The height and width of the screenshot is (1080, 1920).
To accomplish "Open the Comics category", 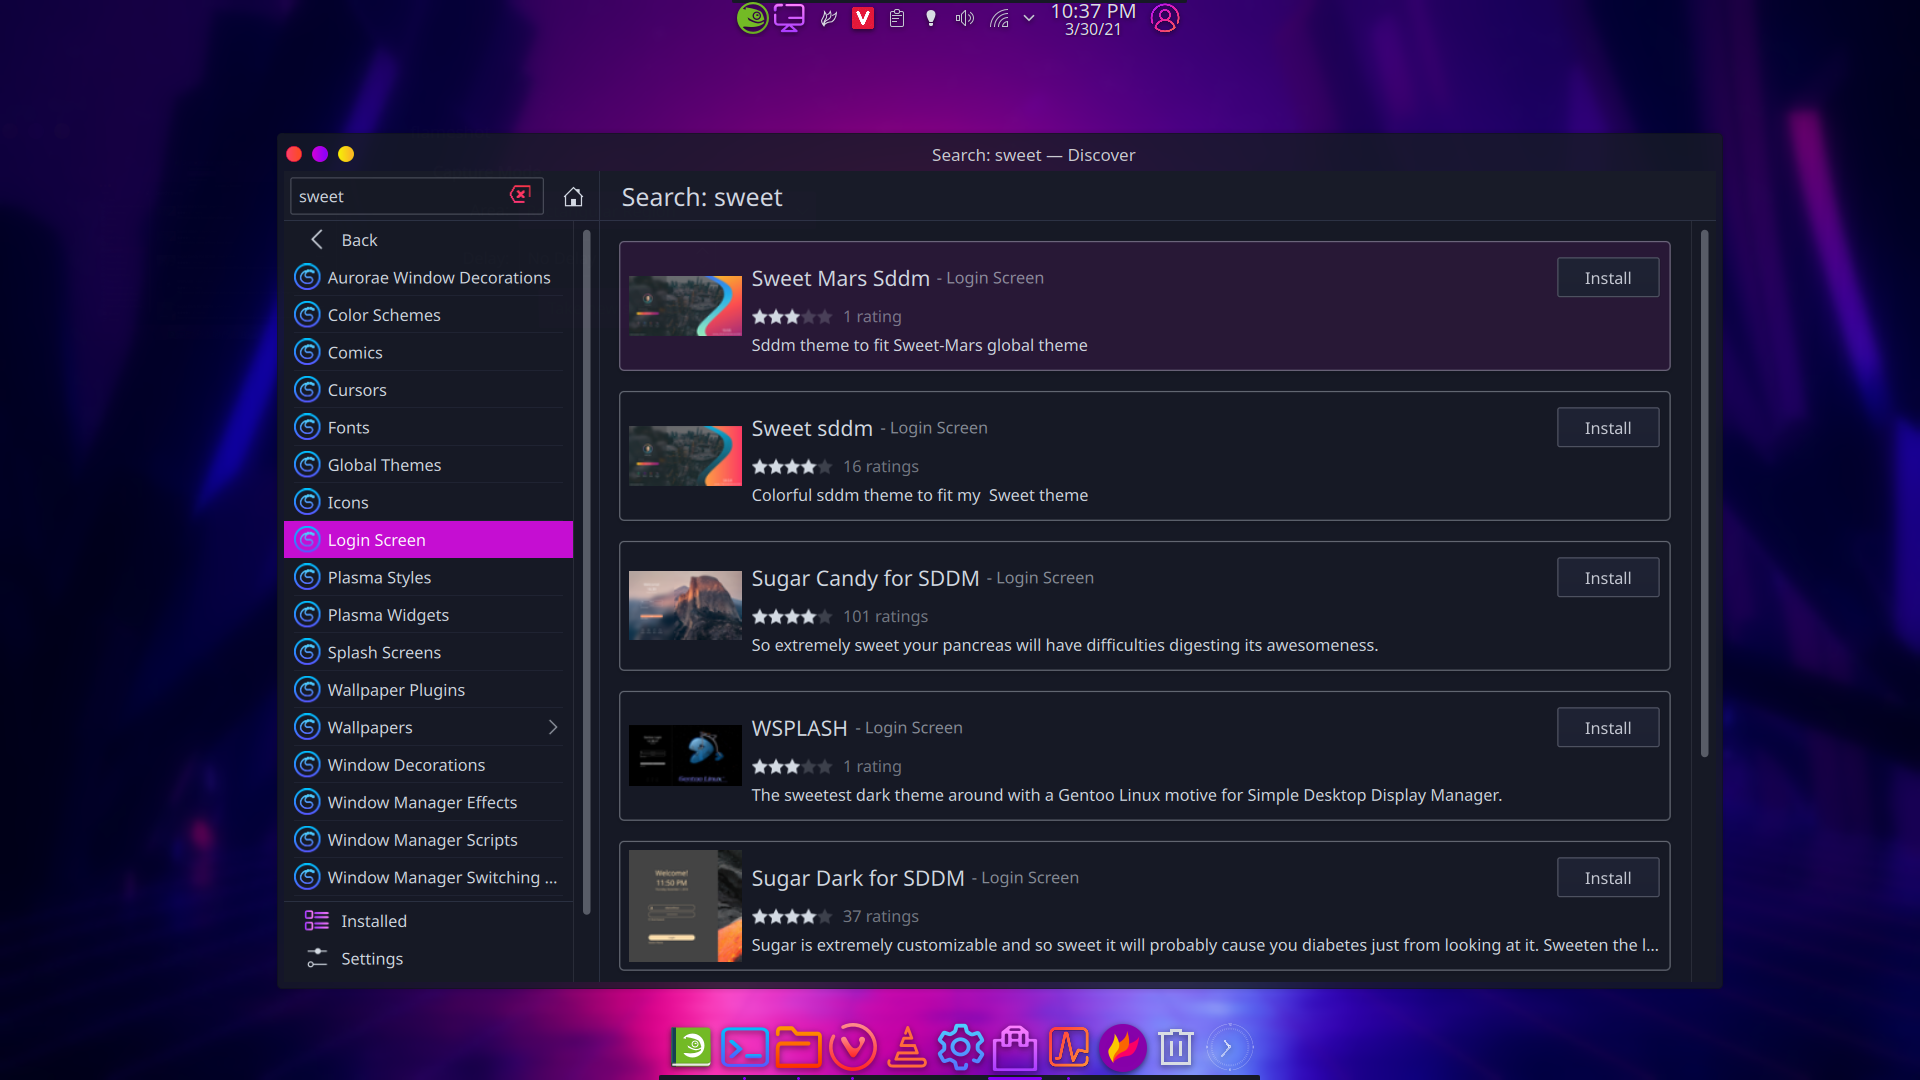I will [428, 352].
